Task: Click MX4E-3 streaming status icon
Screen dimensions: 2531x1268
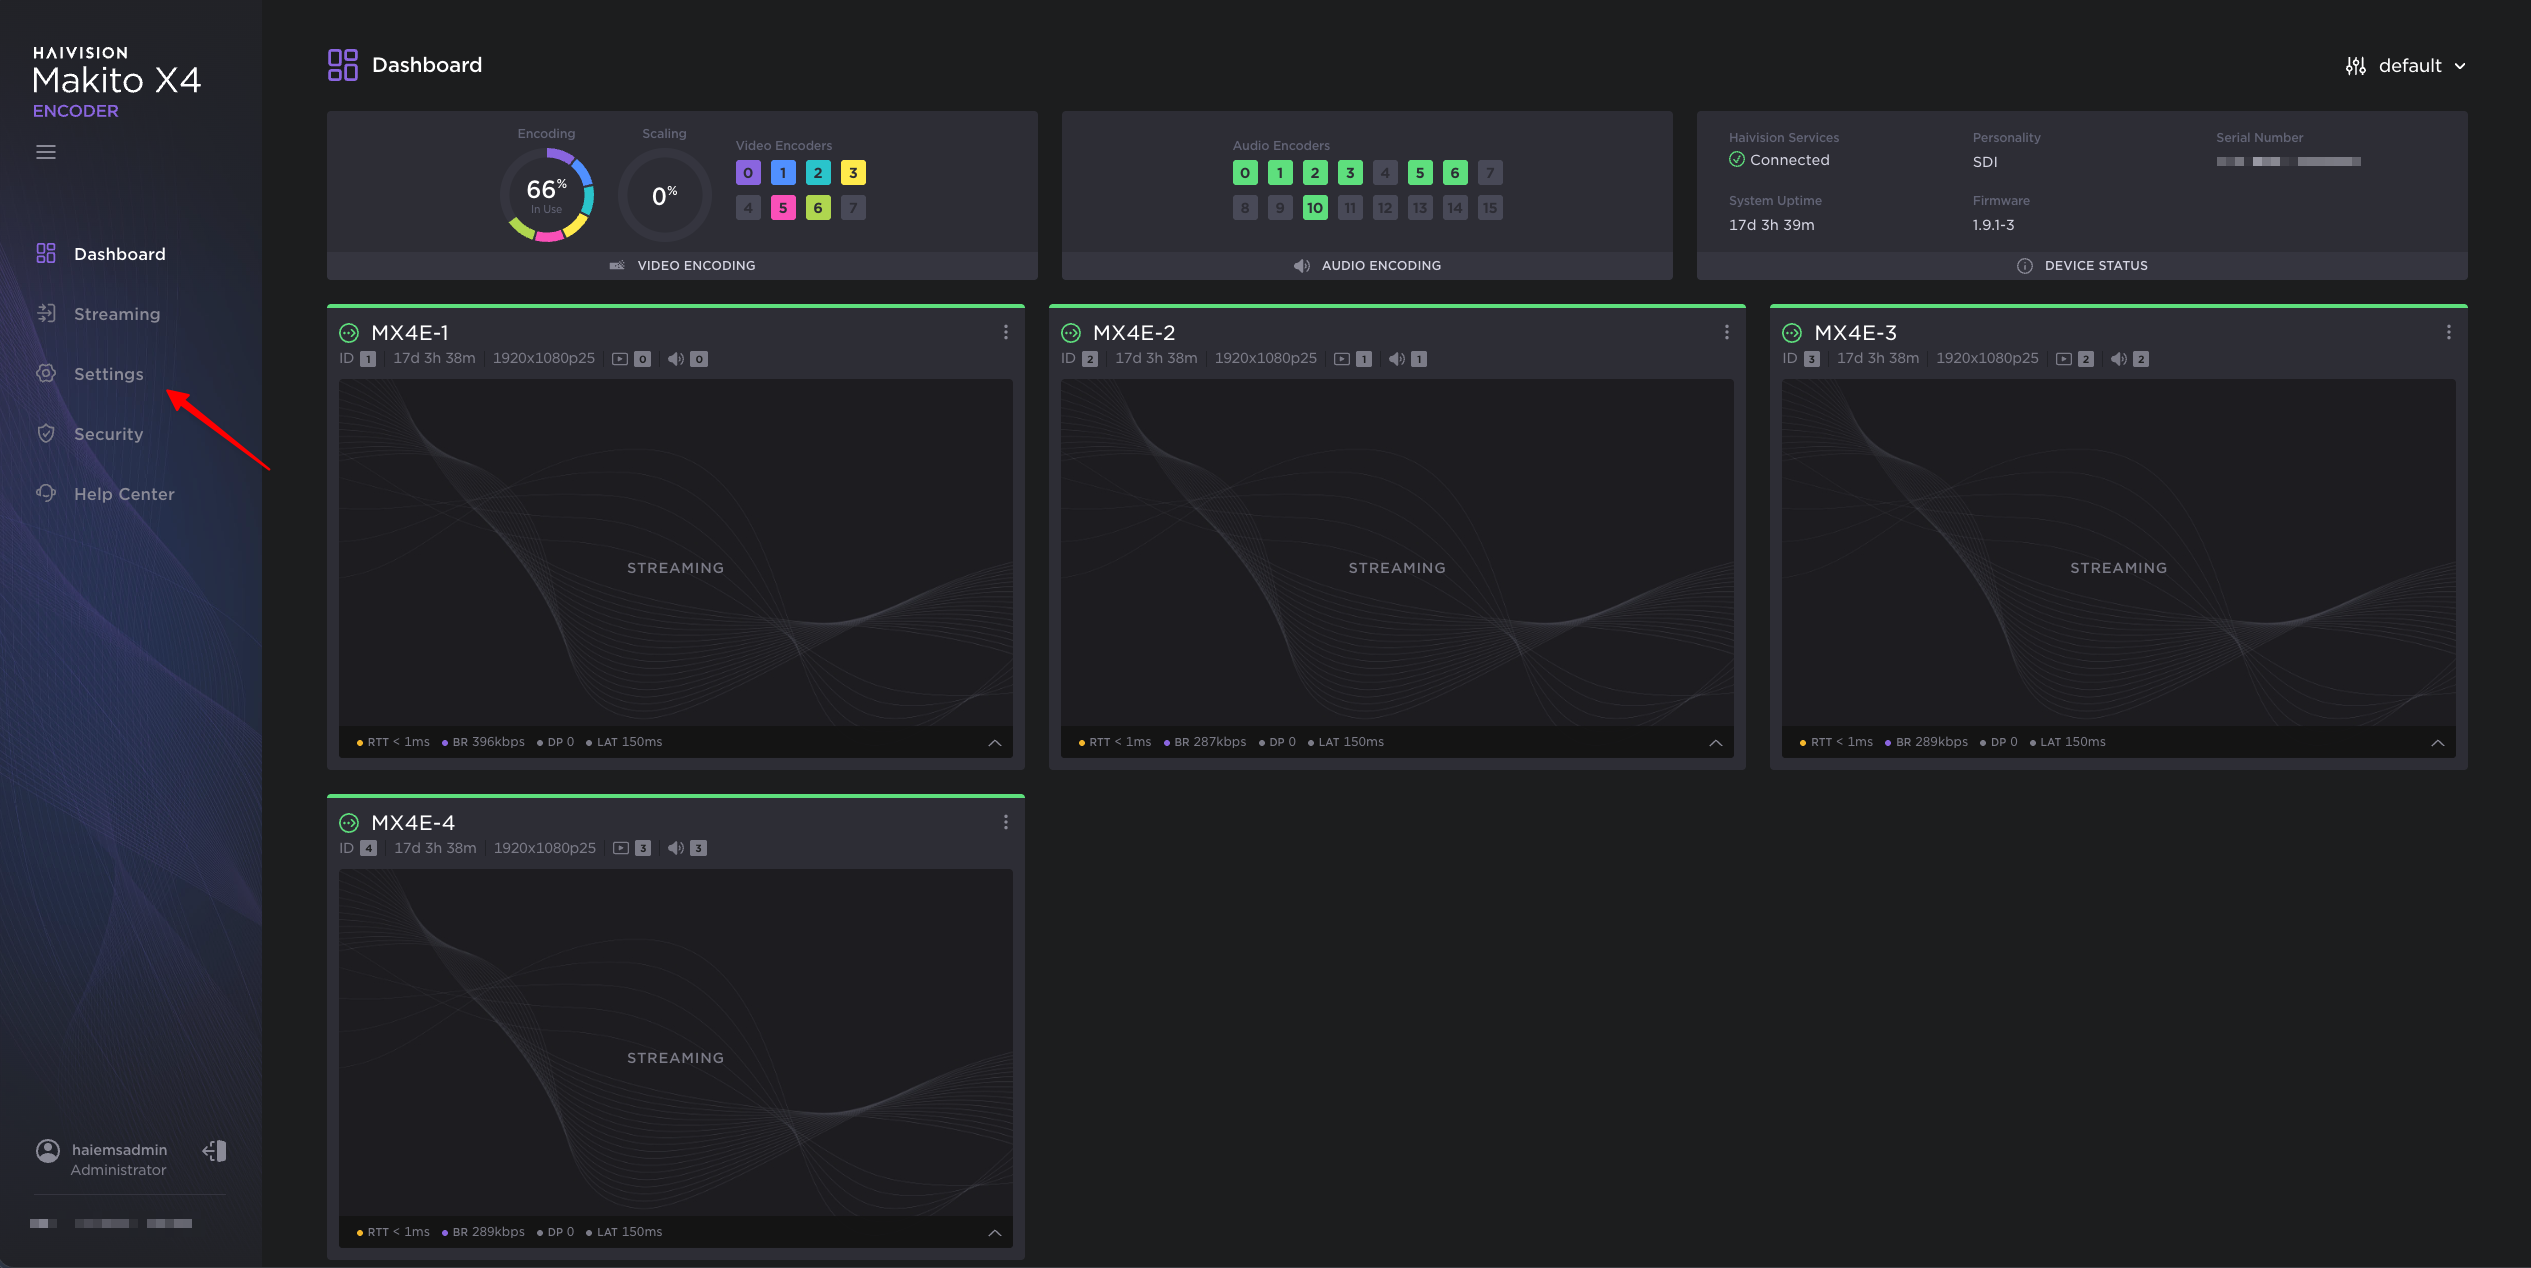Action: [x=1792, y=333]
